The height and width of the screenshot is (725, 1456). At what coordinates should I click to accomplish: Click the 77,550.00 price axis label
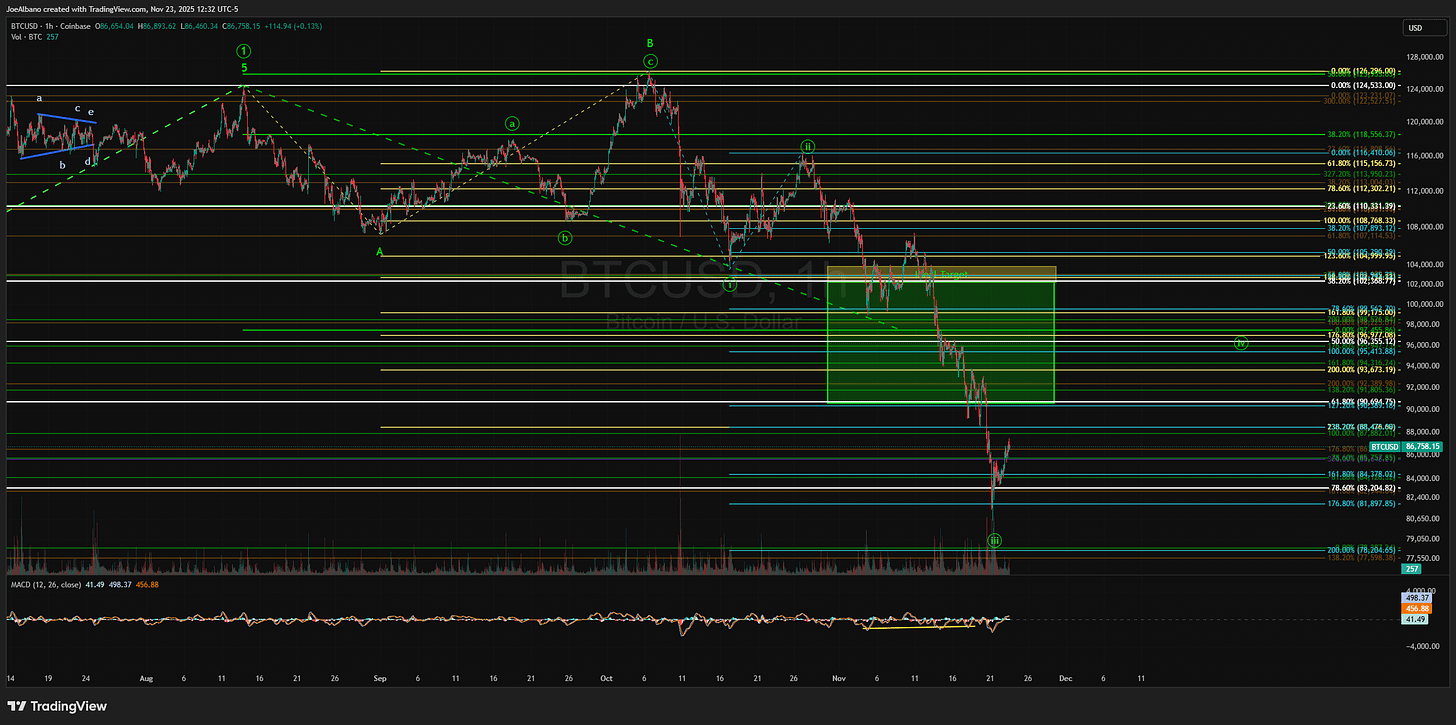1423,558
